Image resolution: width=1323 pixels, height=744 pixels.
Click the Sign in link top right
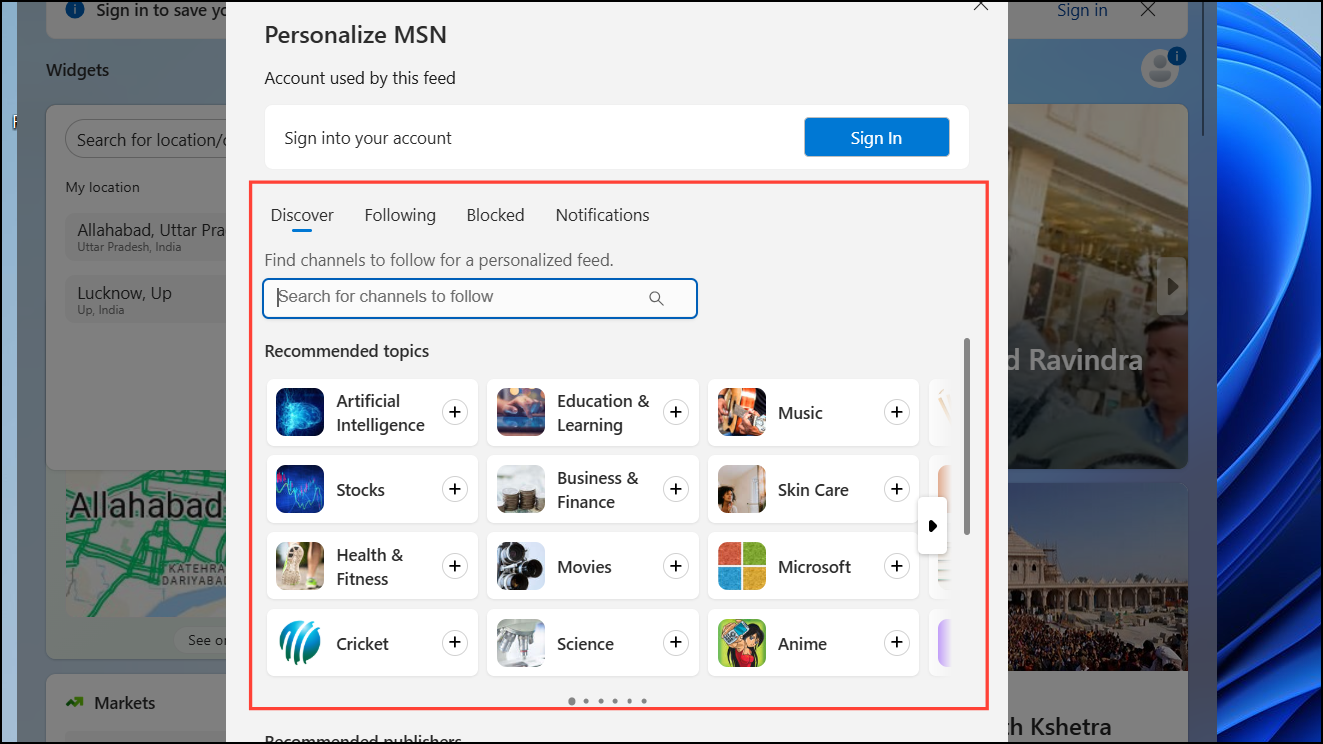(1081, 10)
